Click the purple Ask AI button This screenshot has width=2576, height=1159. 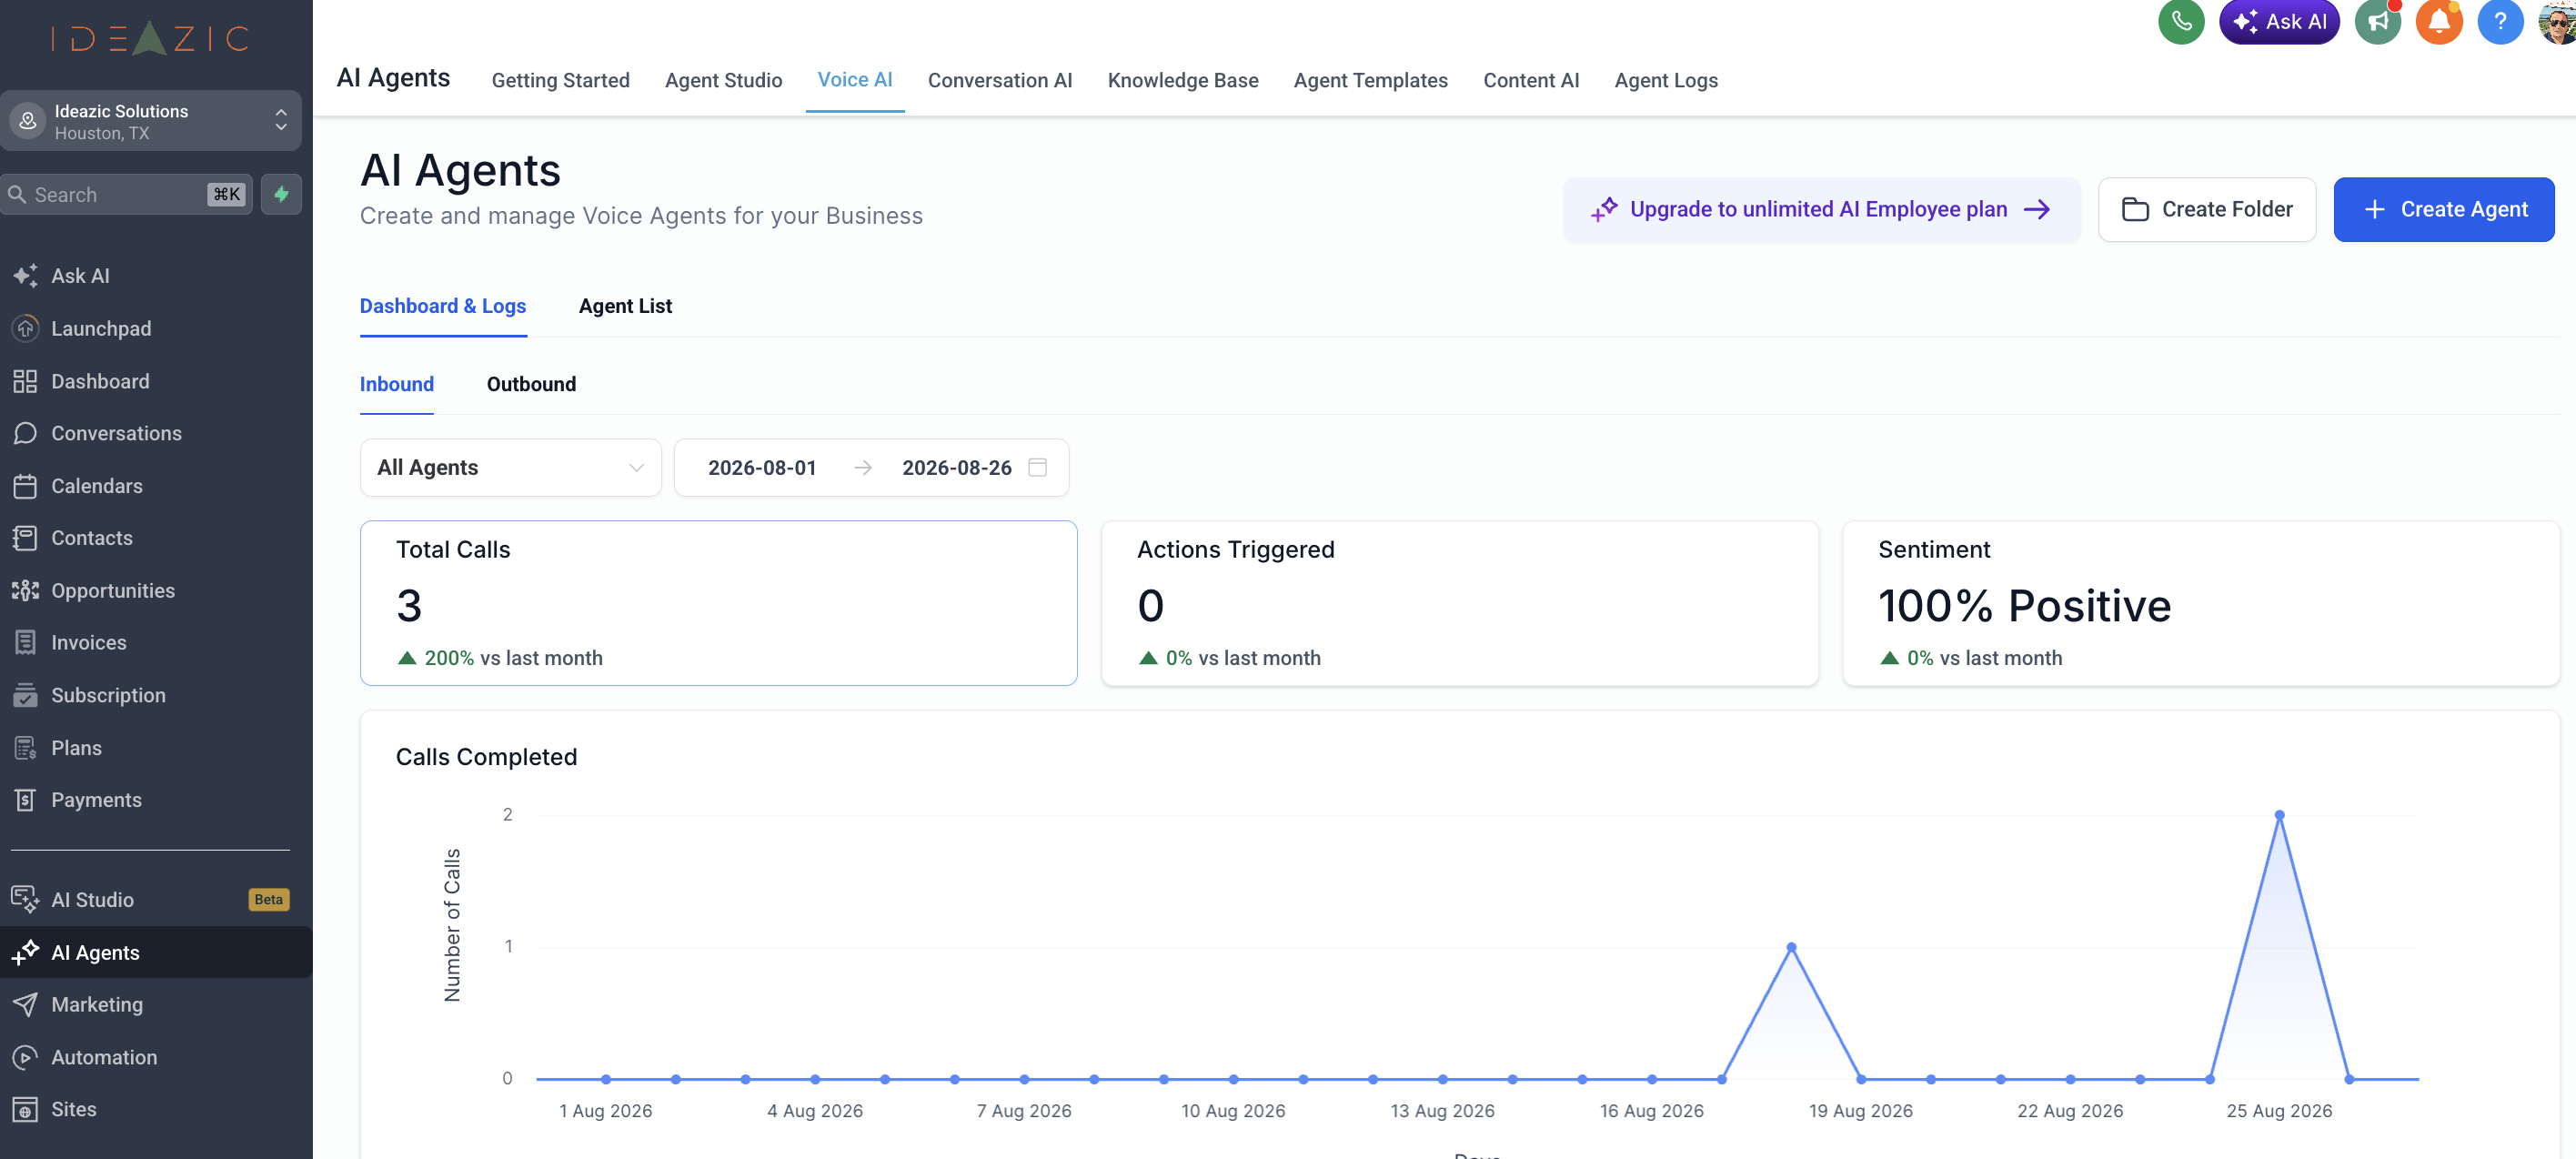coord(2278,22)
